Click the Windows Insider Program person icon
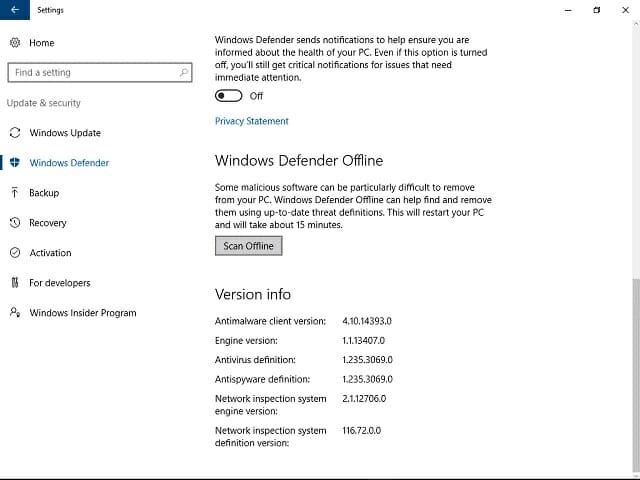640x480 pixels. [x=15, y=313]
